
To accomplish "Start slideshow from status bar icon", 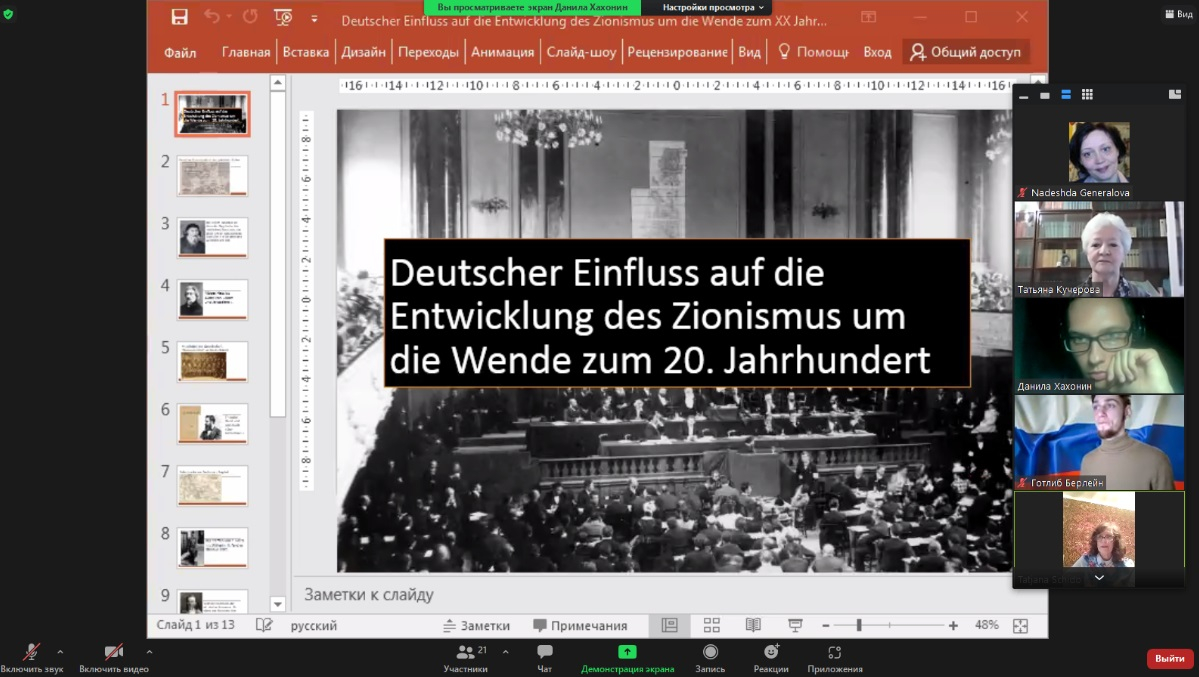I will pyautogui.click(x=795, y=625).
